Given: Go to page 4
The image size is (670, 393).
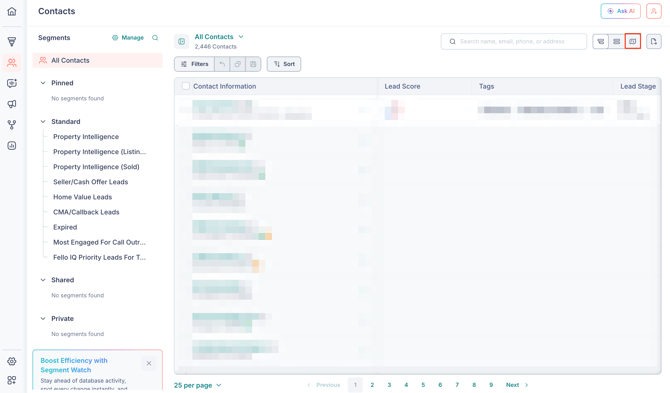Looking at the screenshot, I should point(406,385).
